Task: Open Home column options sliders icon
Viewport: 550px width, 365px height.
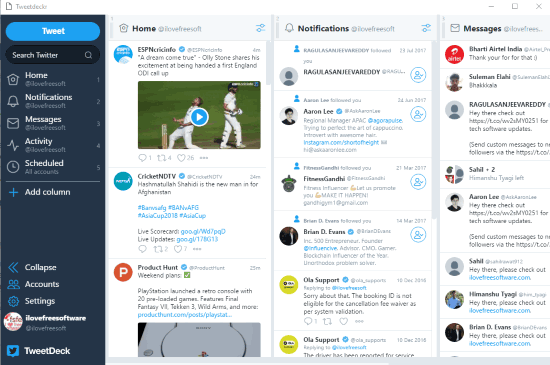Action: (261, 28)
